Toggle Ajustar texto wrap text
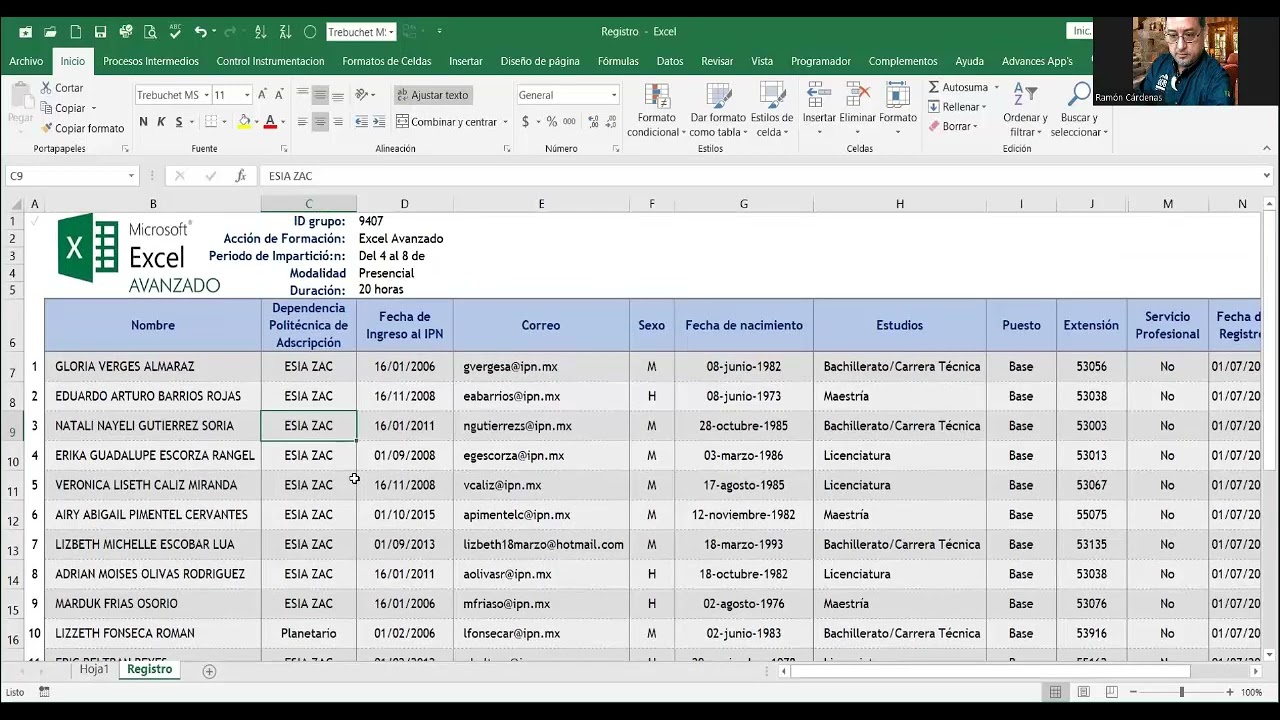 click(x=432, y=95)
